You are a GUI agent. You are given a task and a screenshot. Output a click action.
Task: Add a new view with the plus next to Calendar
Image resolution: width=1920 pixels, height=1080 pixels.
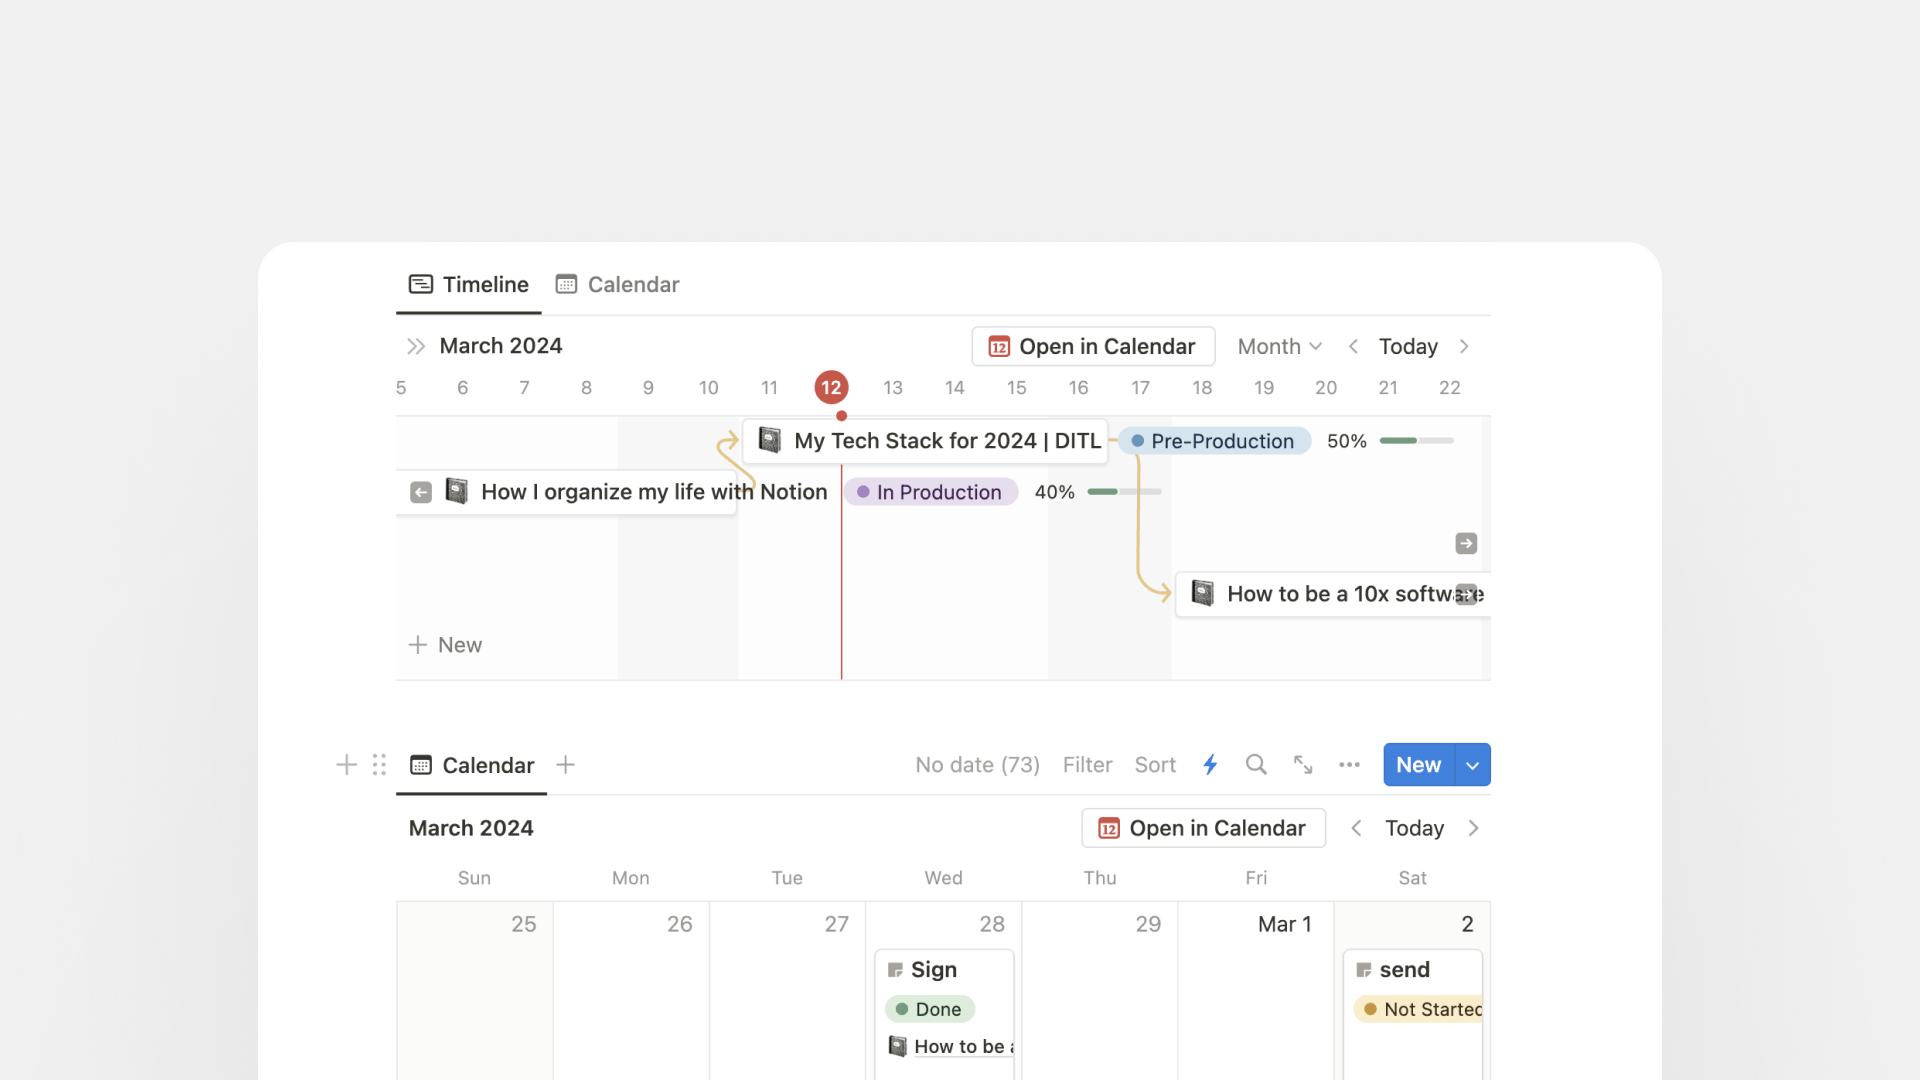(565, 765)
